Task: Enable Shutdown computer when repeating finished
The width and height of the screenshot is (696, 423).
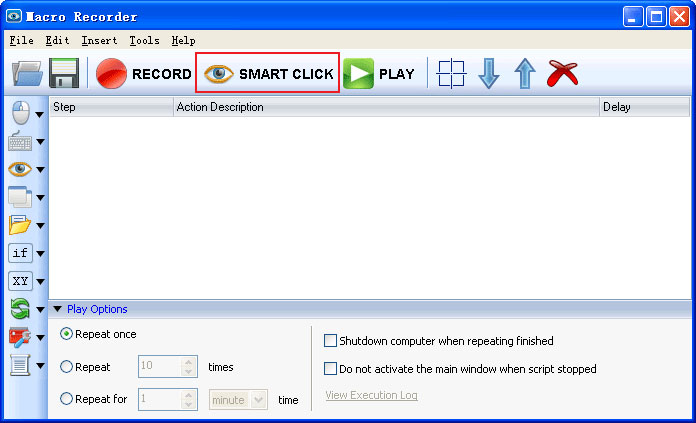Action: (x=330, y=341)
